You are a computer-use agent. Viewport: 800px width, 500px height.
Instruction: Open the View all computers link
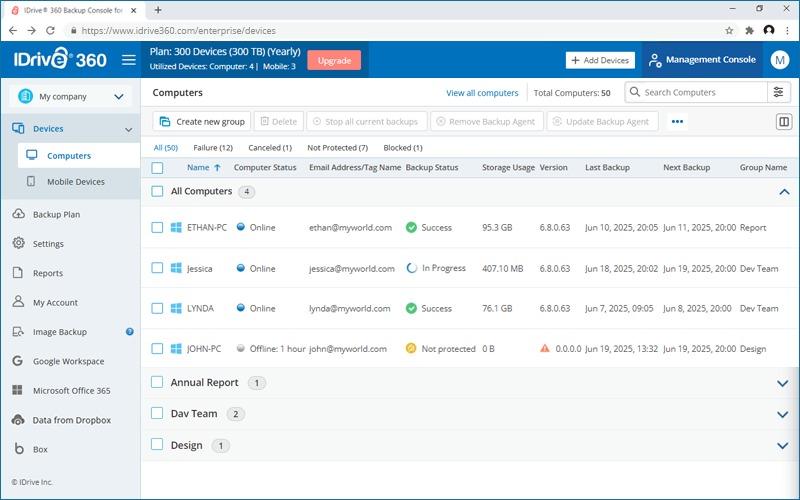[482, 93]
